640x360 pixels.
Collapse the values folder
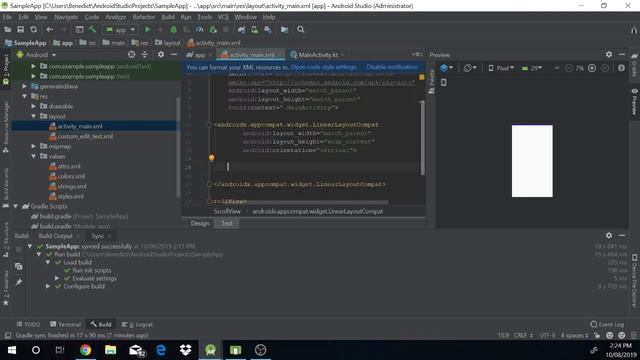[x=34, y=156]
